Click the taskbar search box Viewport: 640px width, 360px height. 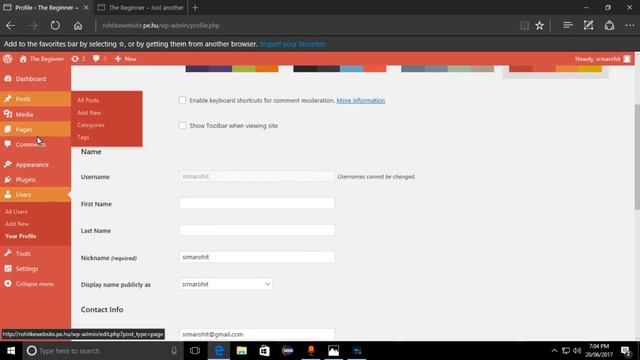[x=103, y=351]
